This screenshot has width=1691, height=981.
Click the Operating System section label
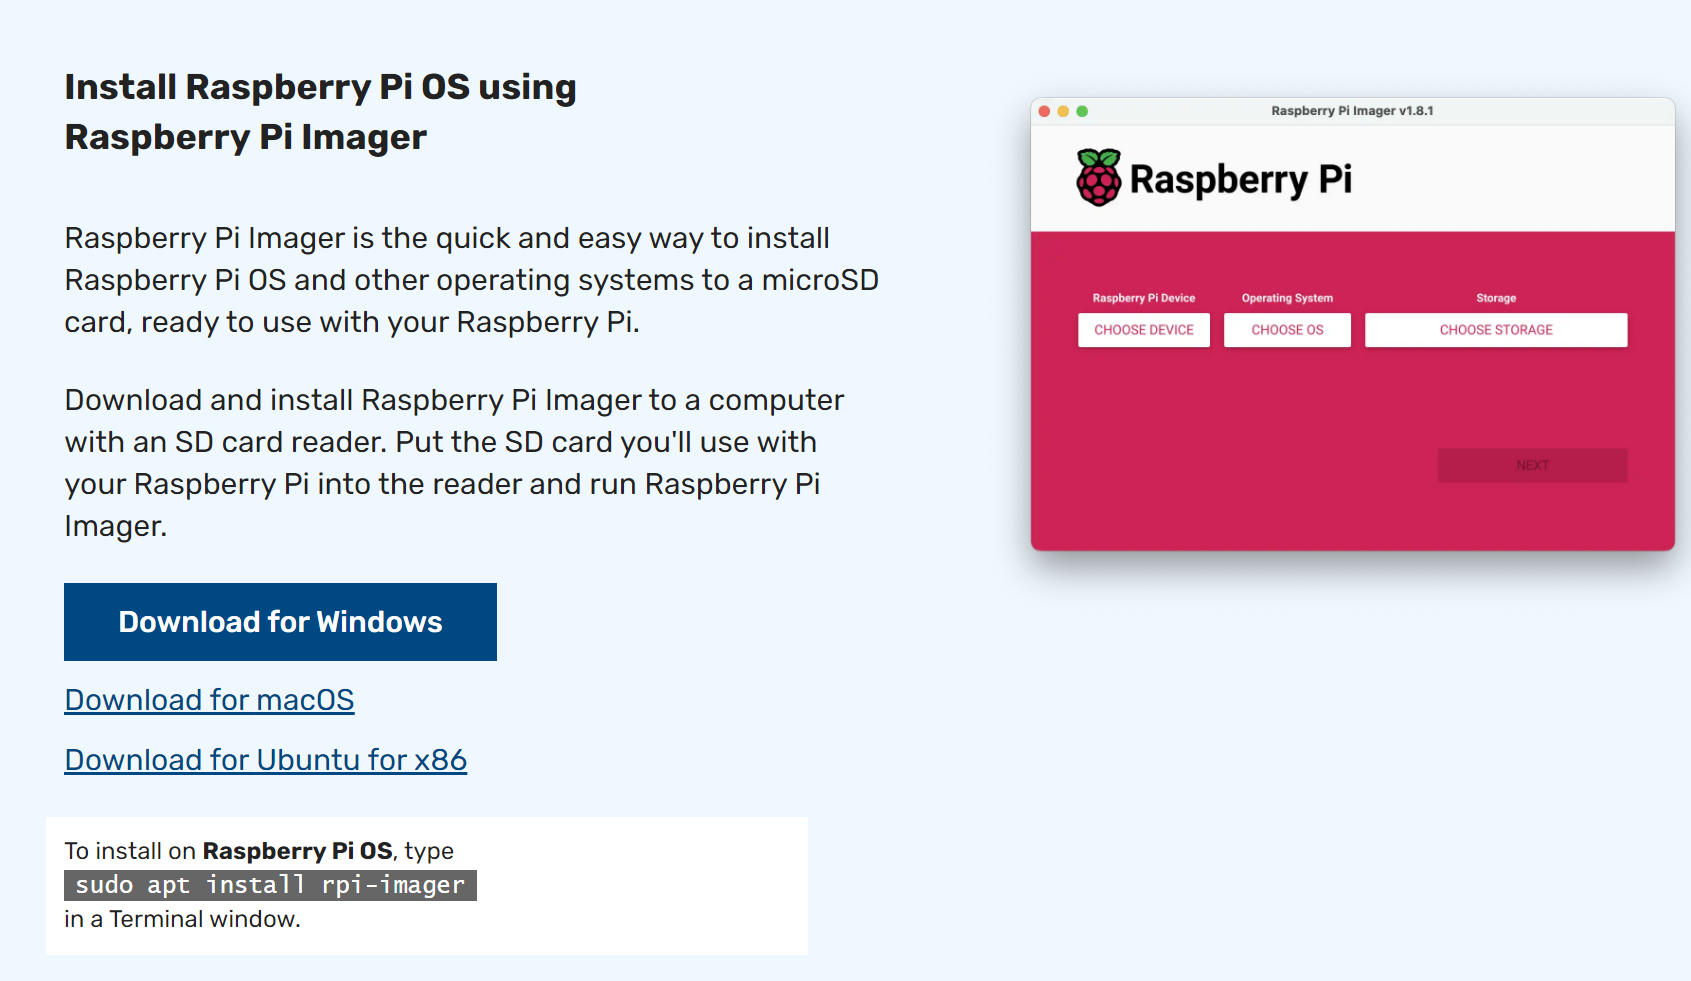(x=1287, y=297)
